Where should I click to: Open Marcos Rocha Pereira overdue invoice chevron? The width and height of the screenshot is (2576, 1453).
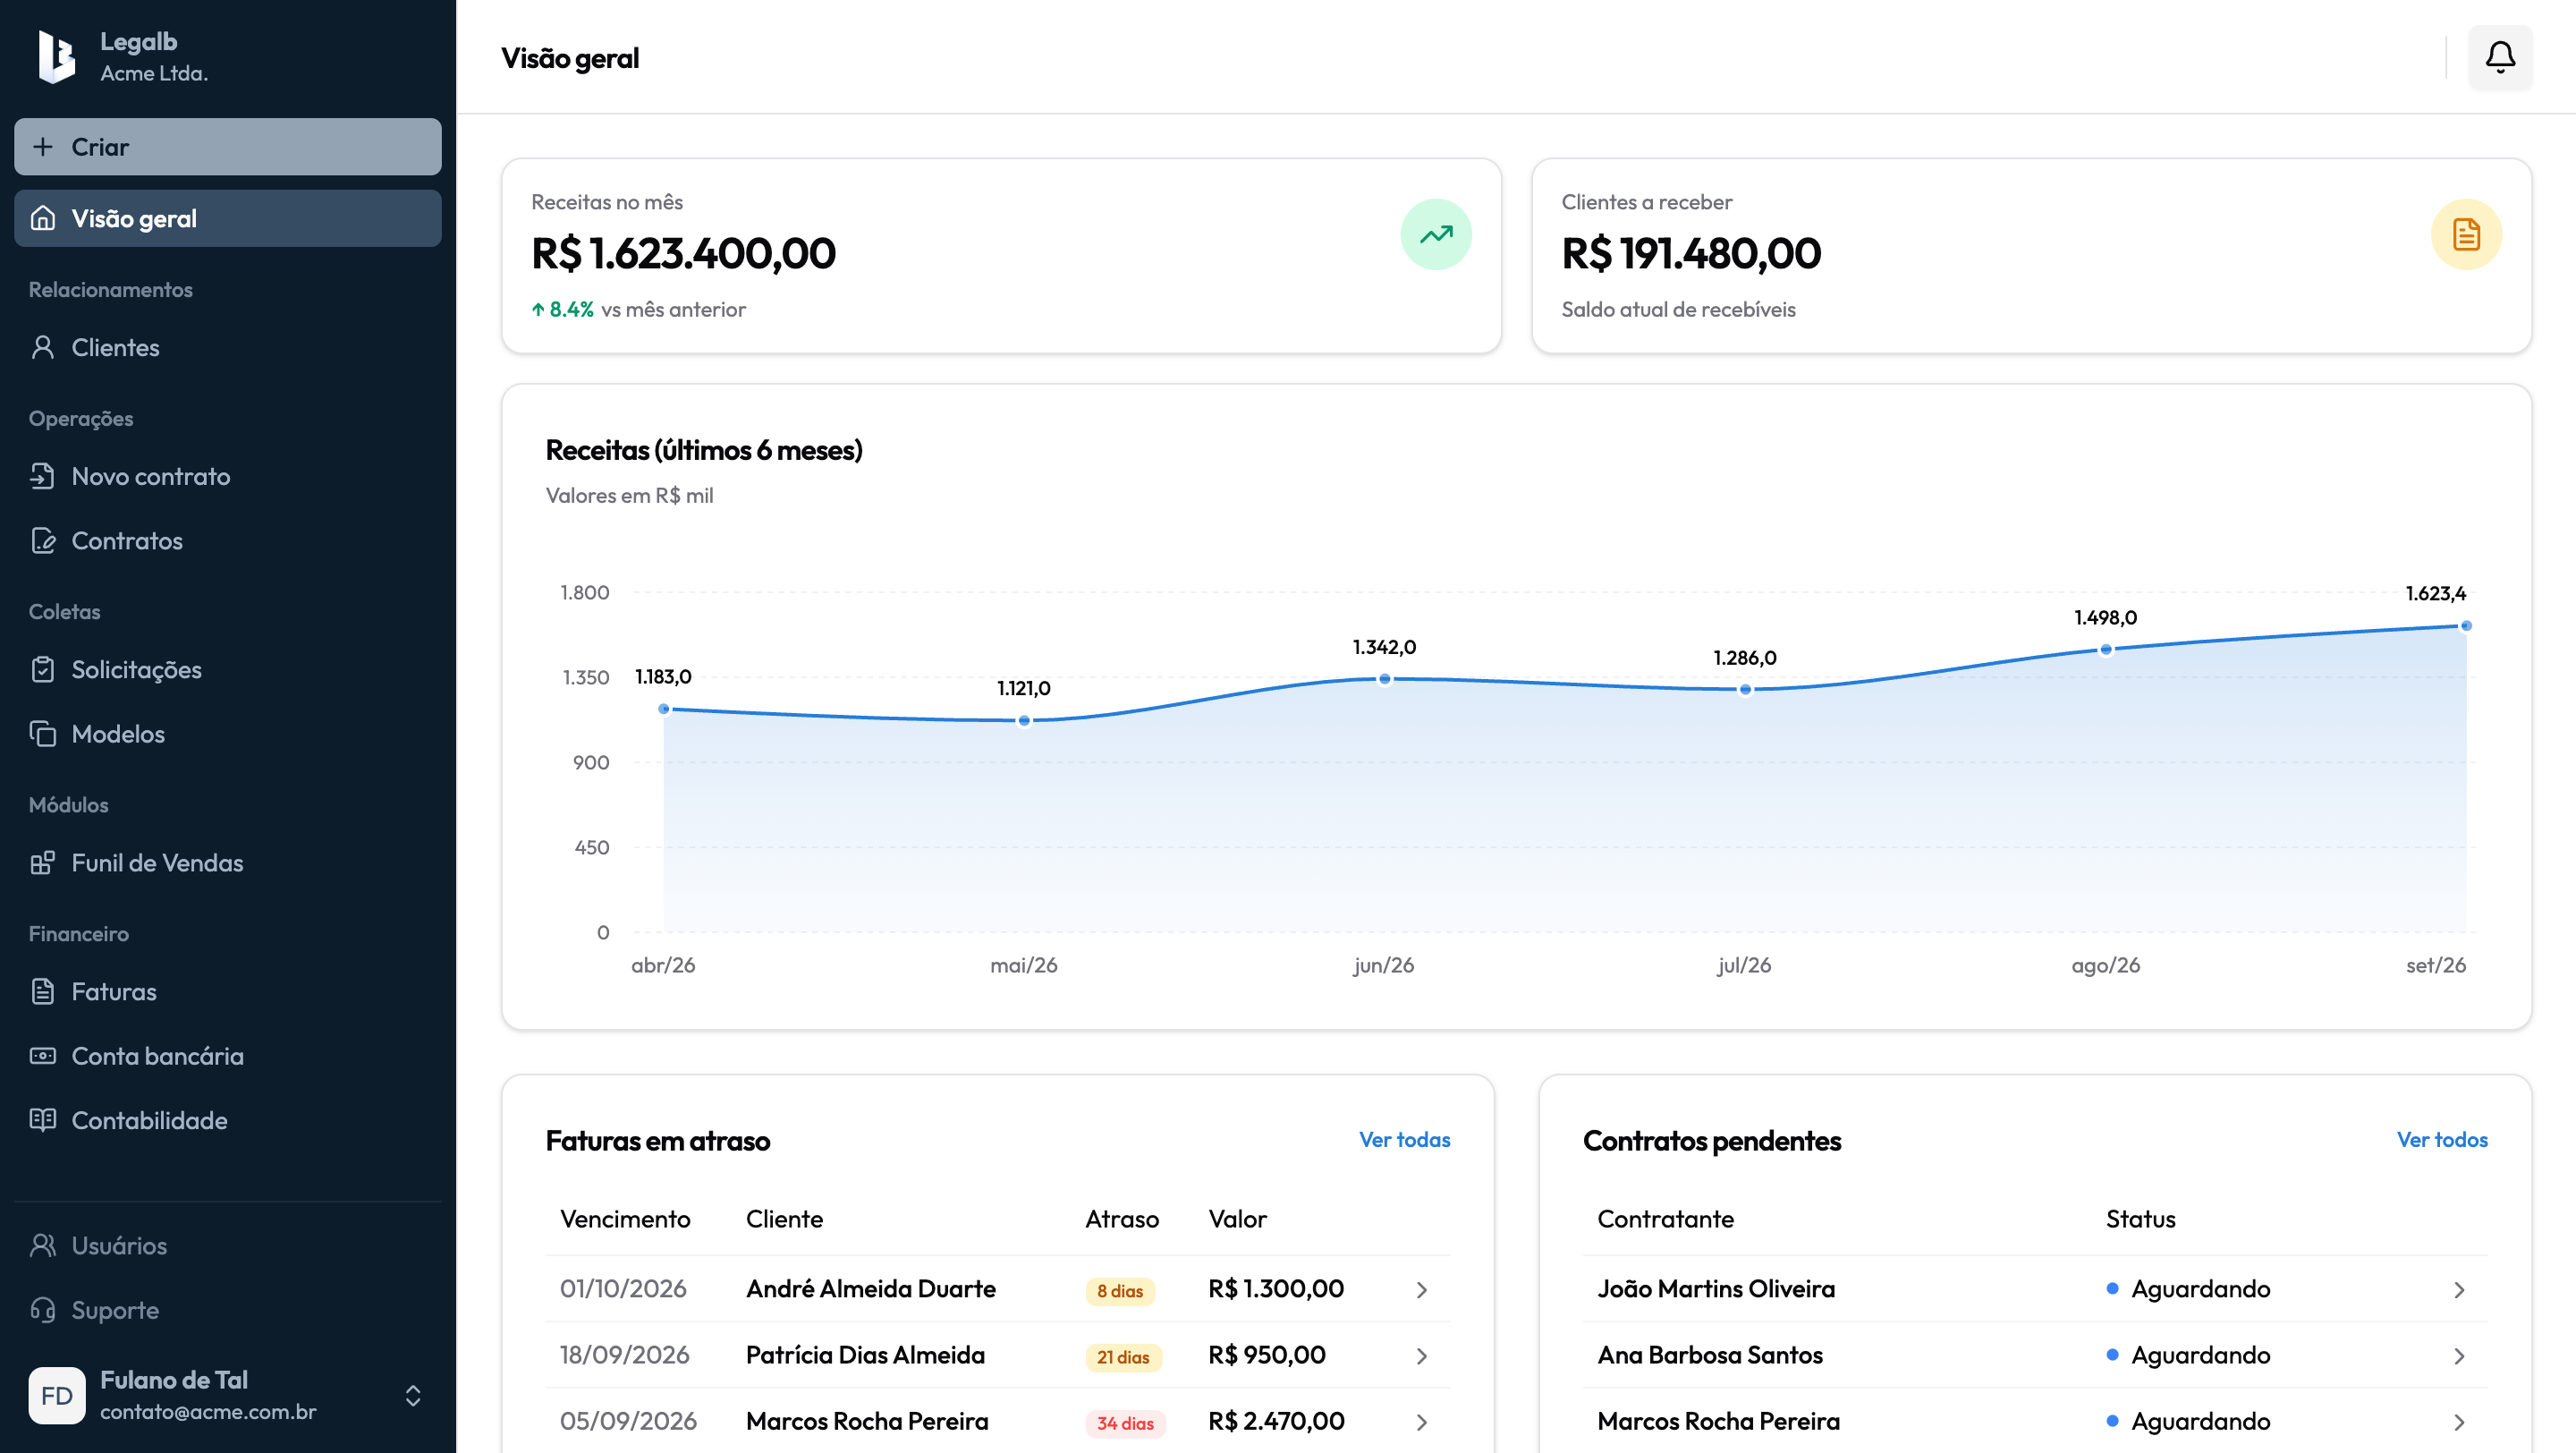[x=1421, y=1421]
